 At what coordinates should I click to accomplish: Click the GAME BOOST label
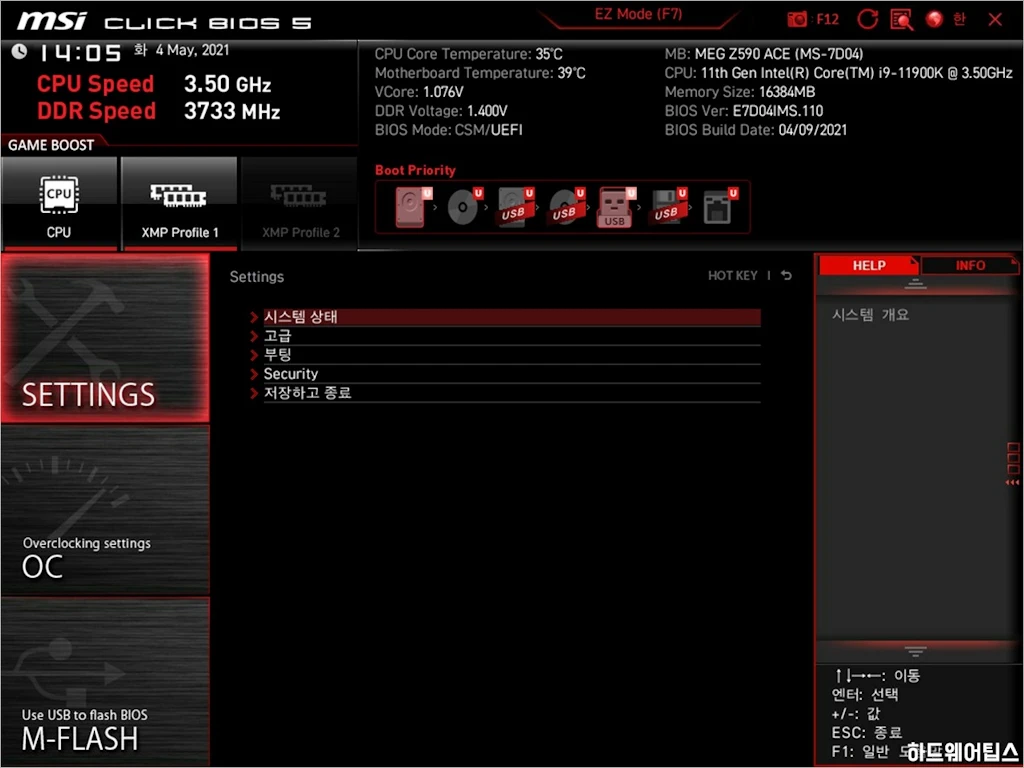point(51,145)
